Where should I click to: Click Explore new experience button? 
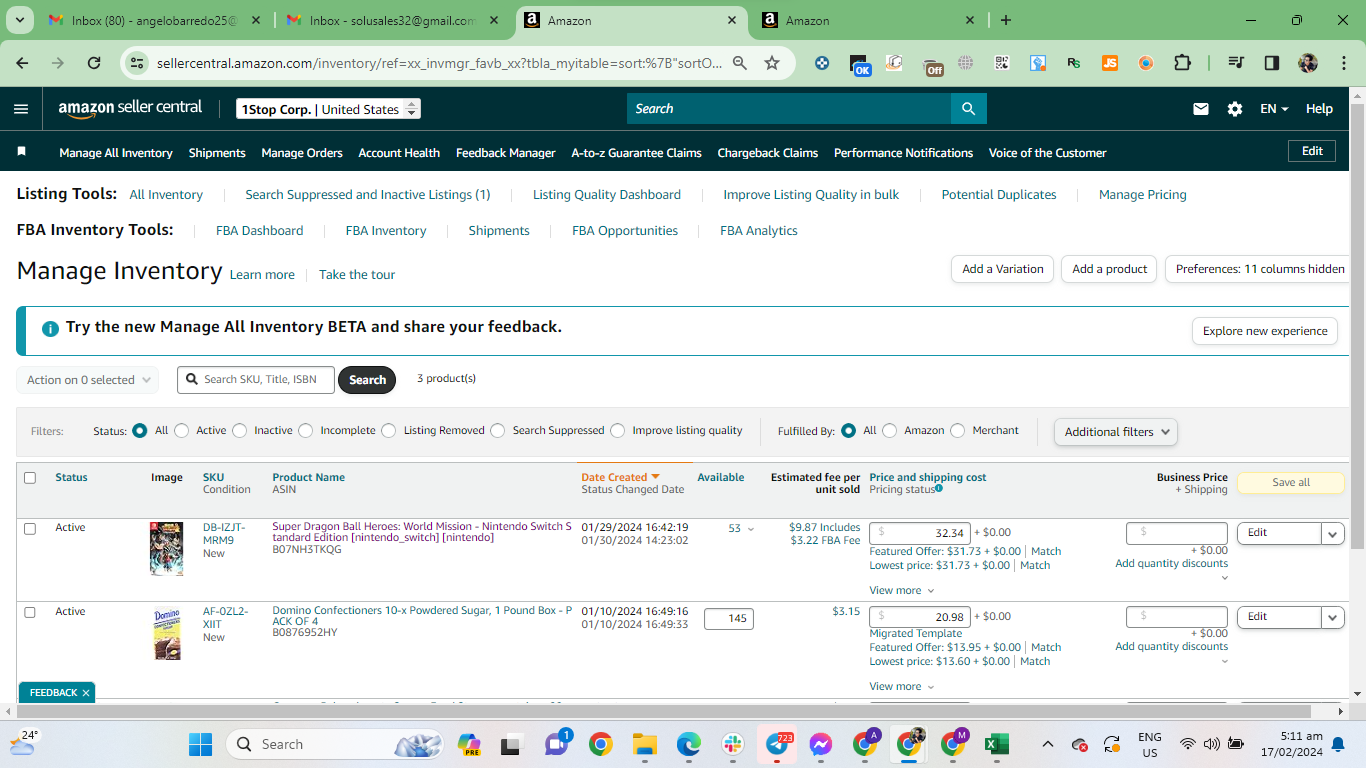[x=1265, y=331]
